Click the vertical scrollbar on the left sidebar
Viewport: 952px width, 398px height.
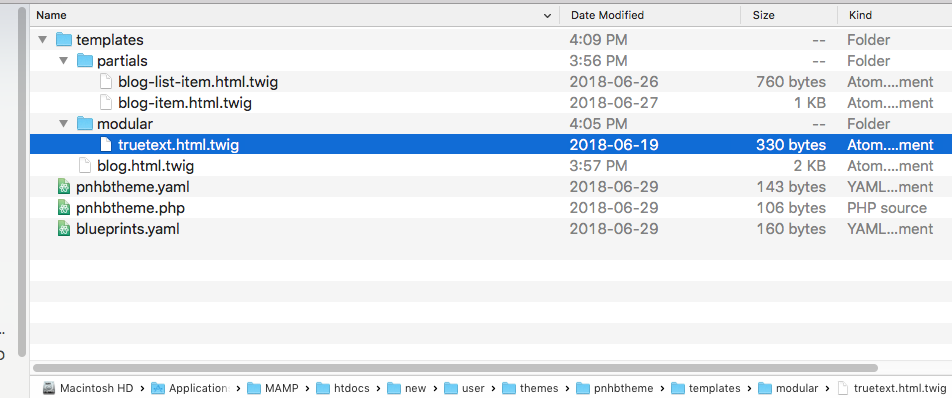click(22, 181)
